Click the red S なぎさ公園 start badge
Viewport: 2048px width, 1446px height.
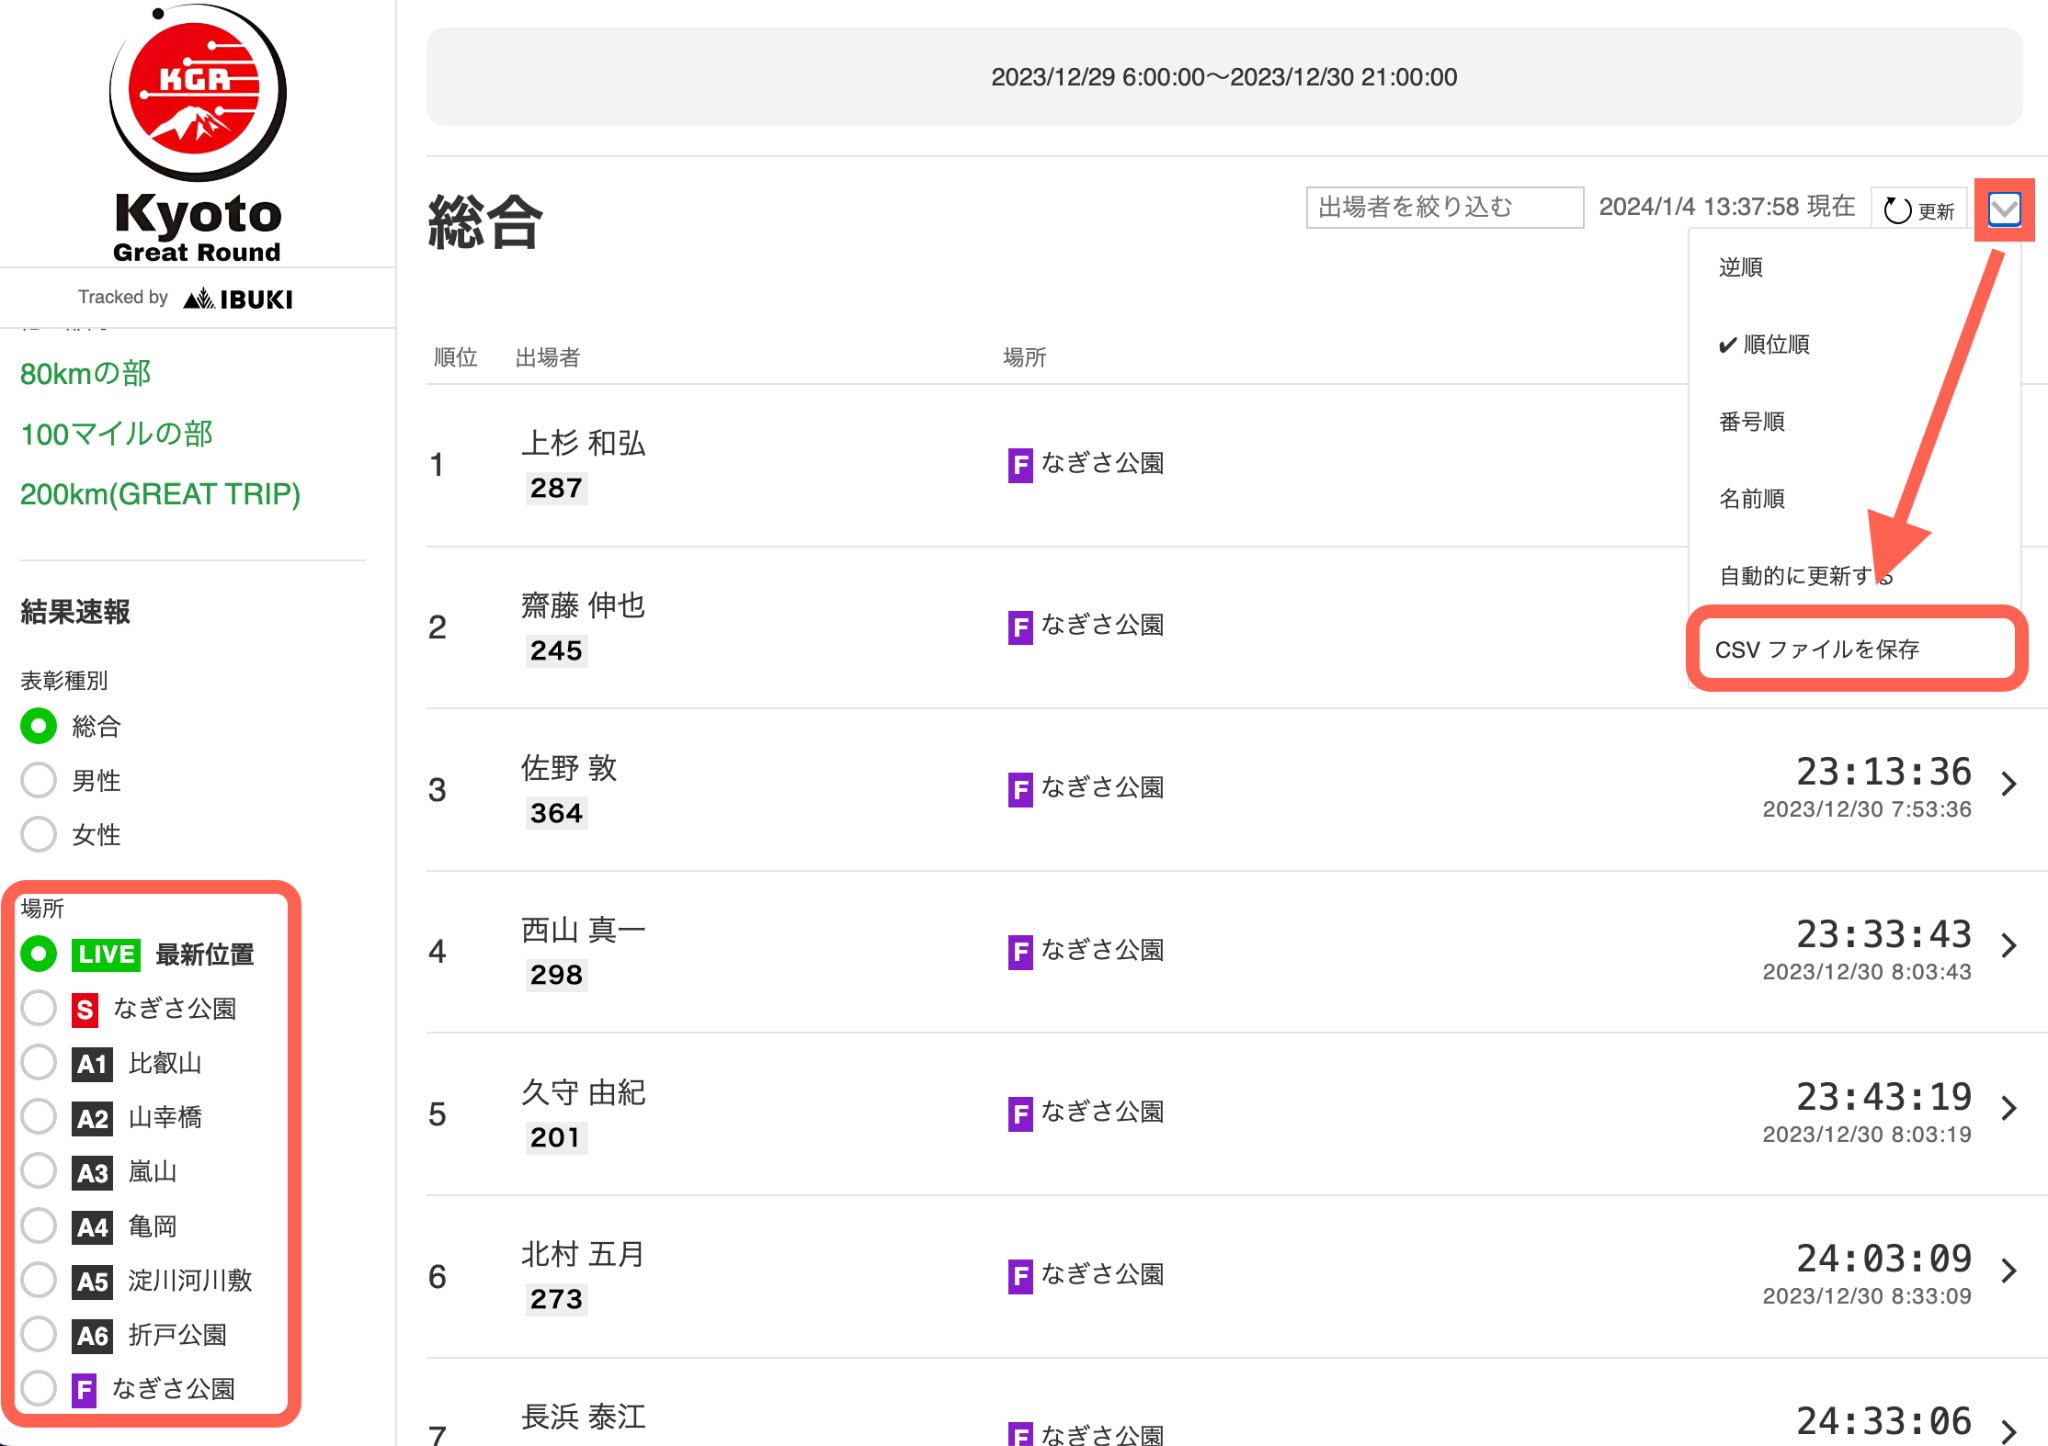(x=85, y=1009)
